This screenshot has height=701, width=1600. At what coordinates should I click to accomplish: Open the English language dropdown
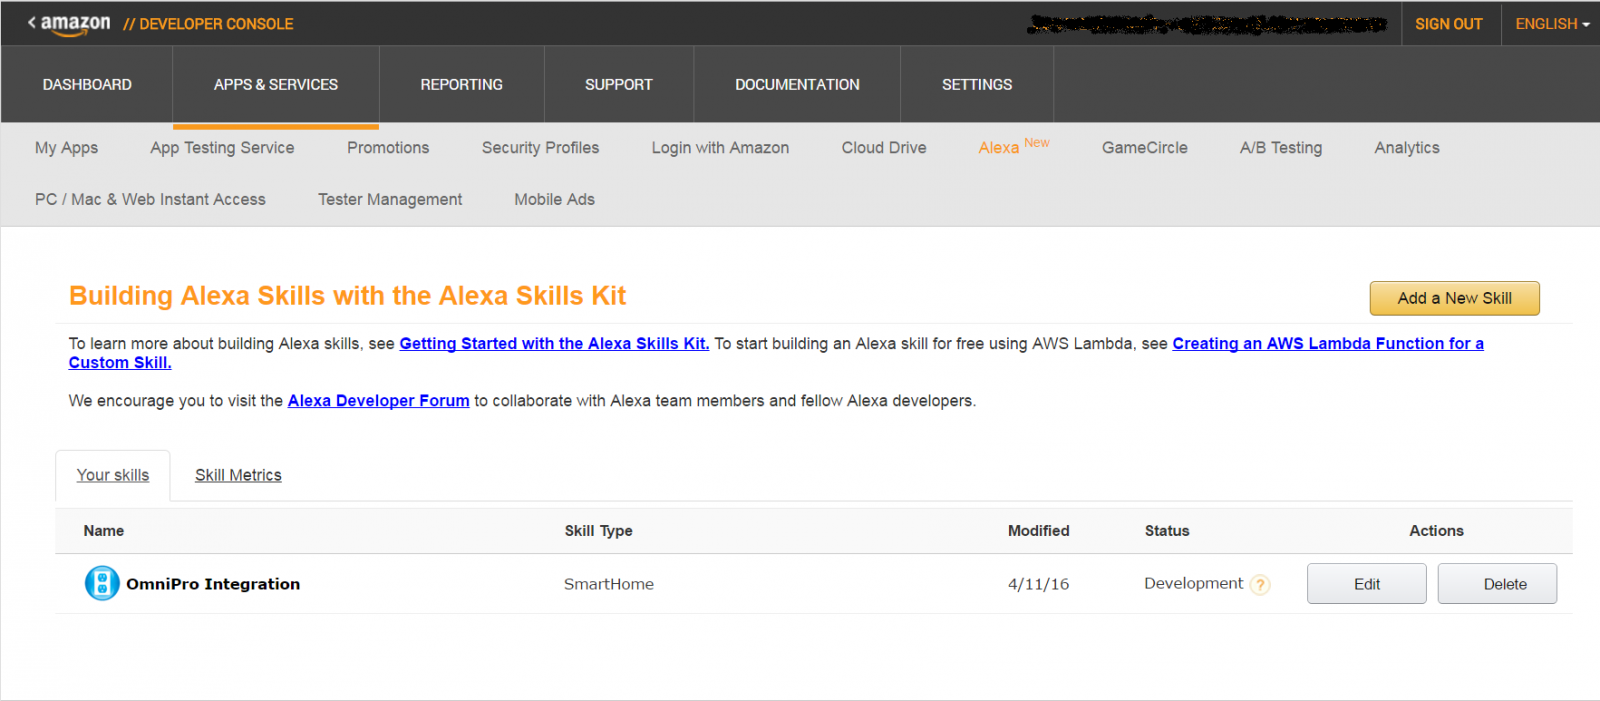click(x=1551, y=24)
